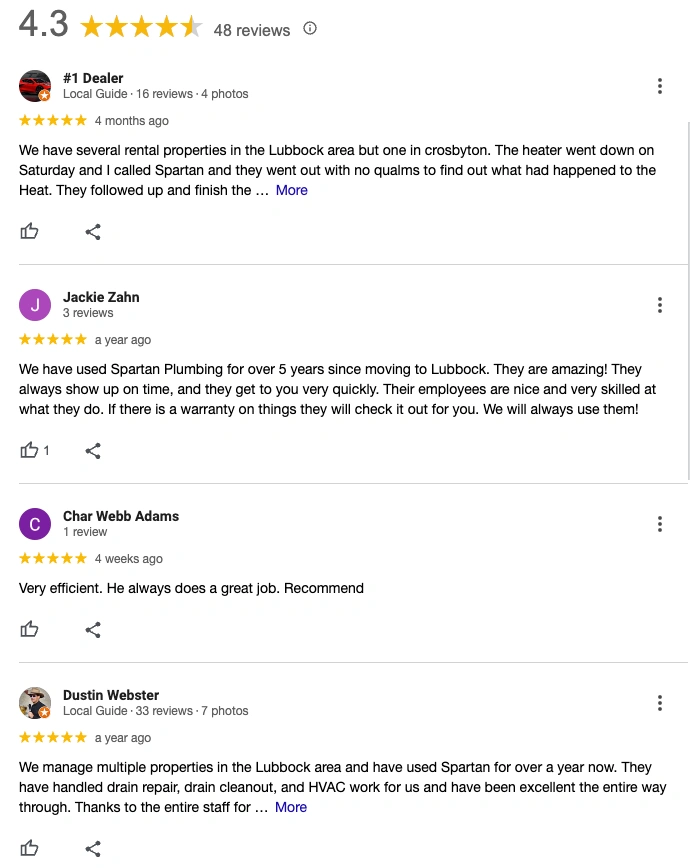This screenshot has height=868, width=690.
Task: Open the three-dot menu on Dustin Webster's review
Action: [660, 703]
